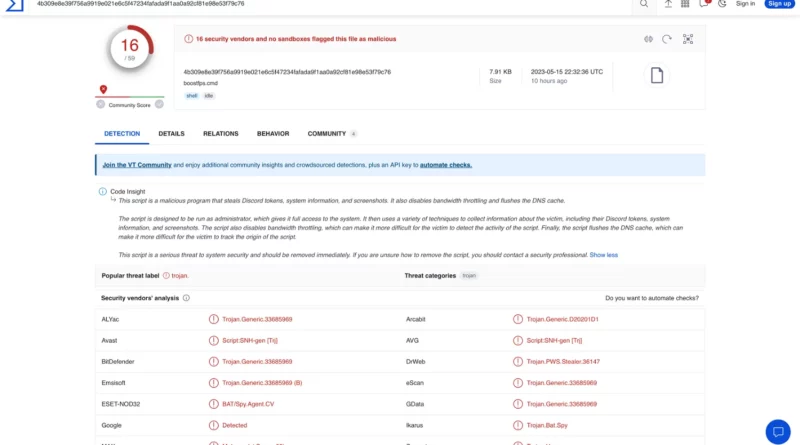
Task: Click DrWeb Trojan.PWS.Stealer result
Action: 563,362
